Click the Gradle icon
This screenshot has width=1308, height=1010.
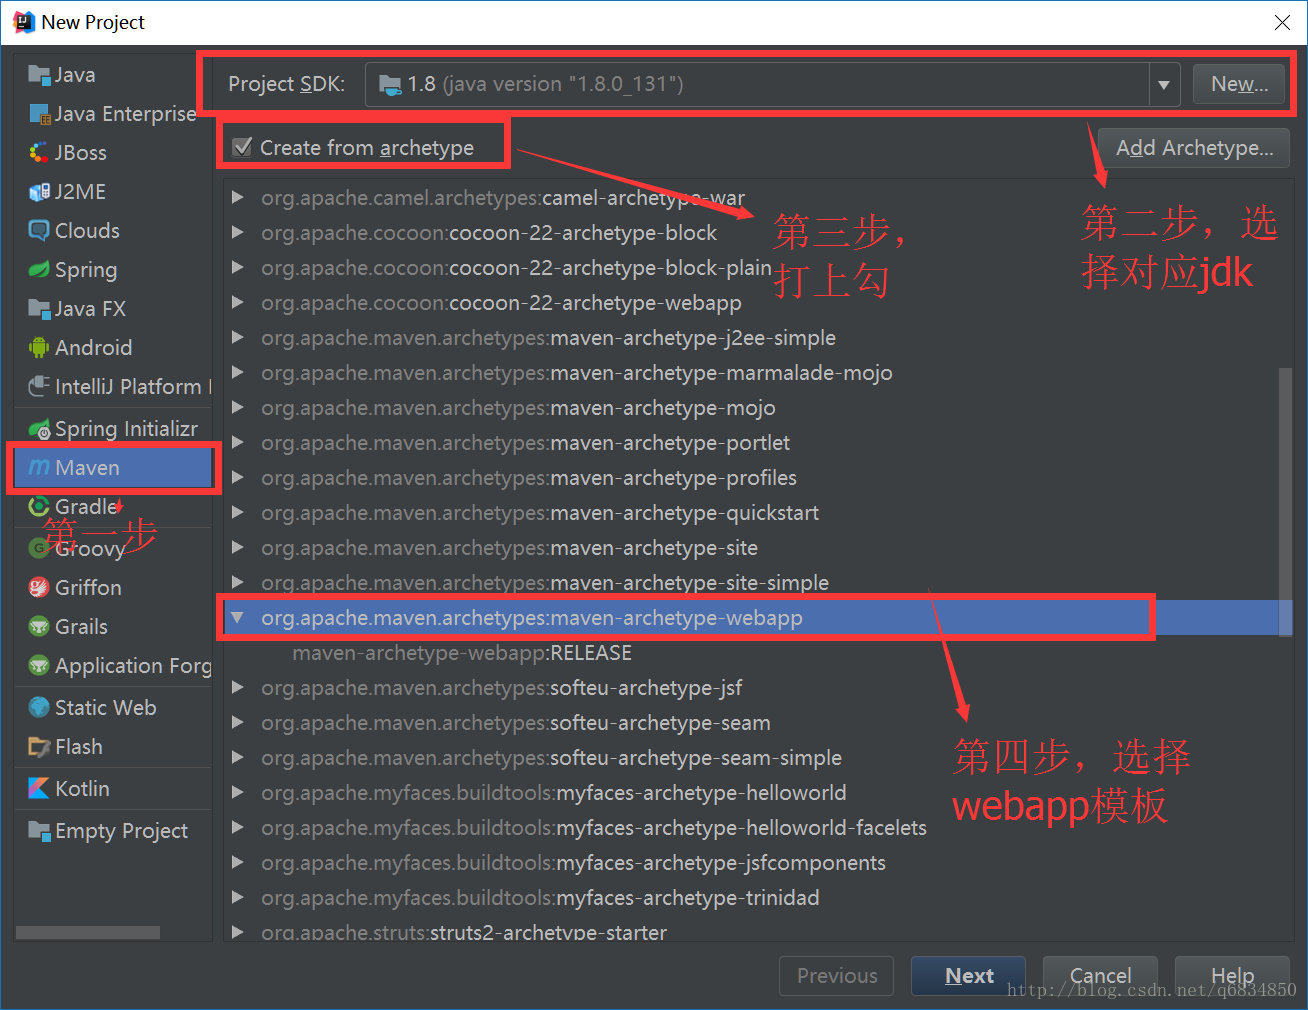point(39,507)
